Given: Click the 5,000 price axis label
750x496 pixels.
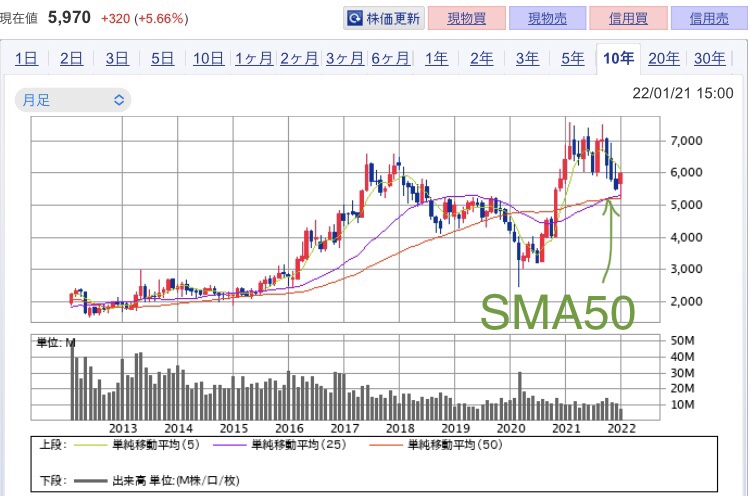Looking at the screenshot, I should pos(686,205).
